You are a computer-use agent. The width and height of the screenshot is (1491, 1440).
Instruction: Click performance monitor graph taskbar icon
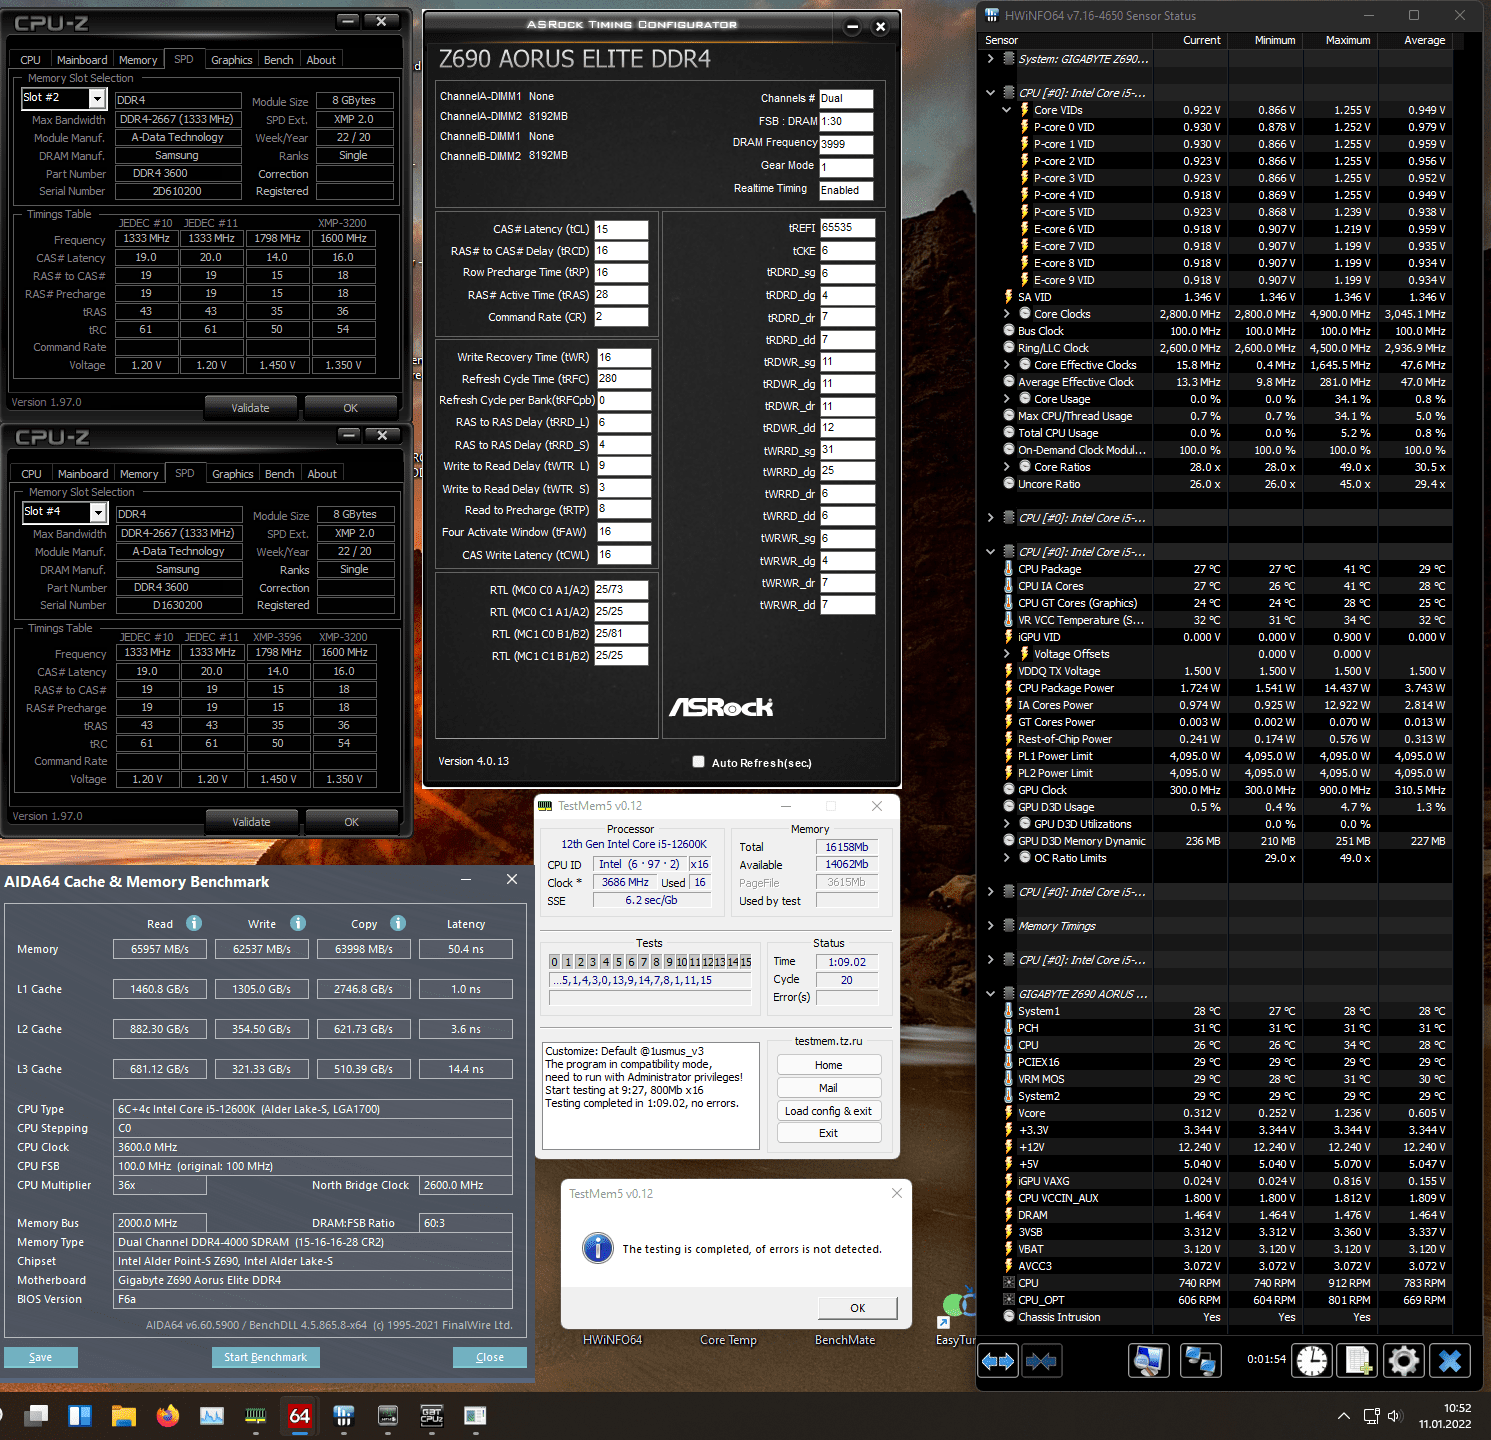[212, 1415]
